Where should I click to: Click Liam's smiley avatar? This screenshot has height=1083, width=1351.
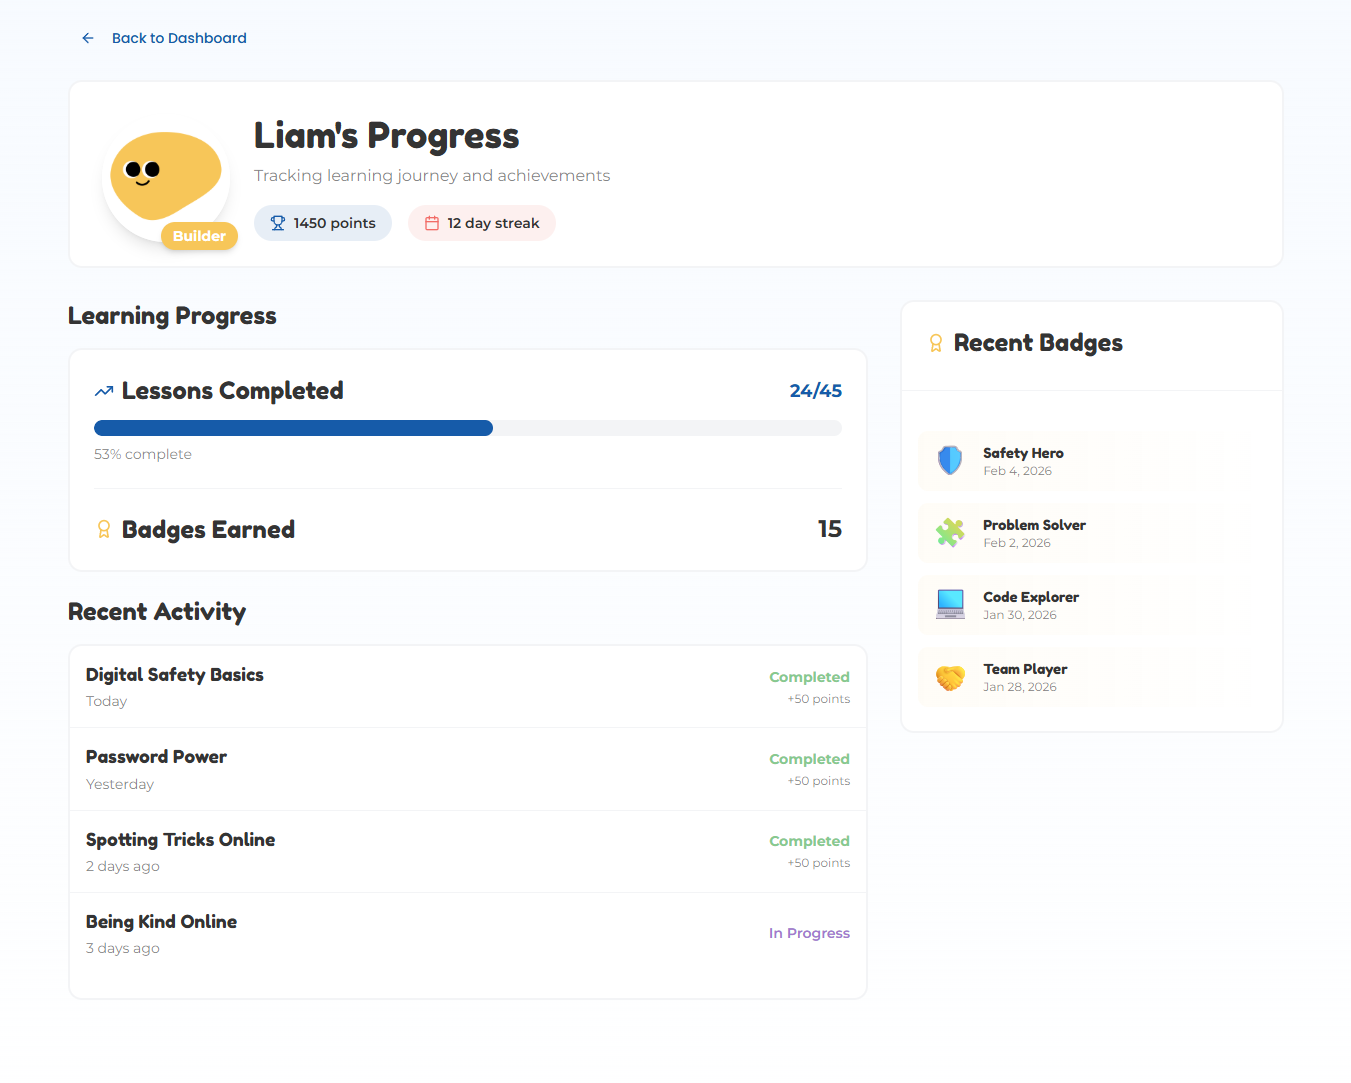point(165,173)
